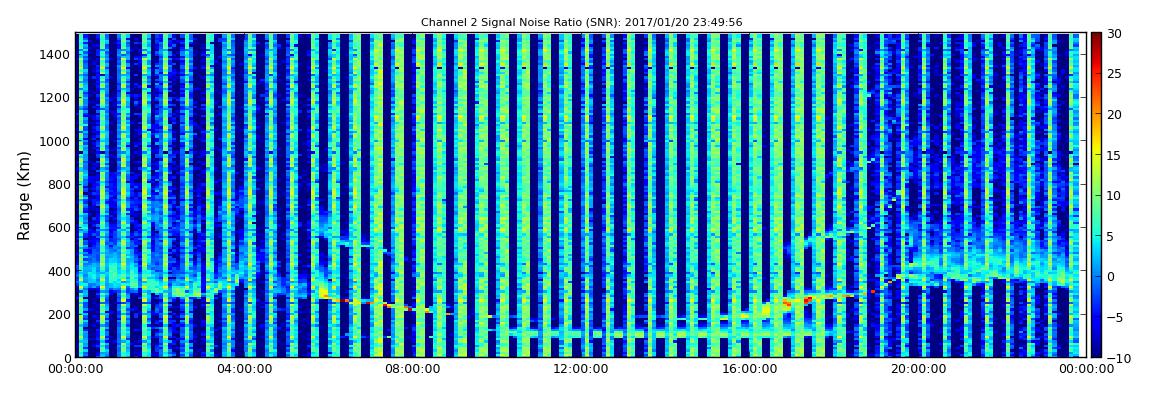The width and height of the screenshot is (1150, 407).
Task: Click the 20:00:00 time axis label
Action: pos(916,369)
